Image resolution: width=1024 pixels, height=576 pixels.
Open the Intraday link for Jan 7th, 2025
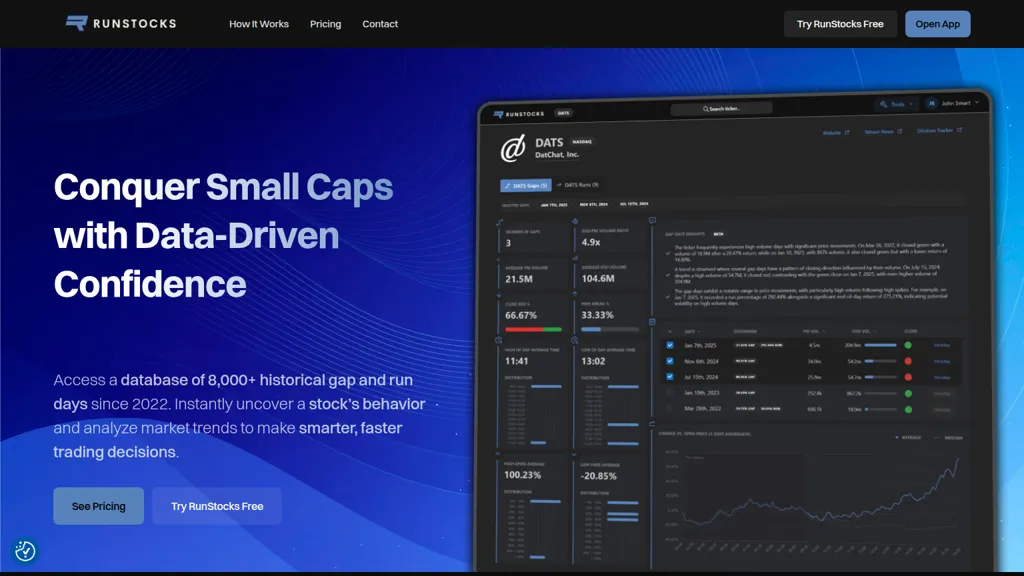click(x=942, y=345)
